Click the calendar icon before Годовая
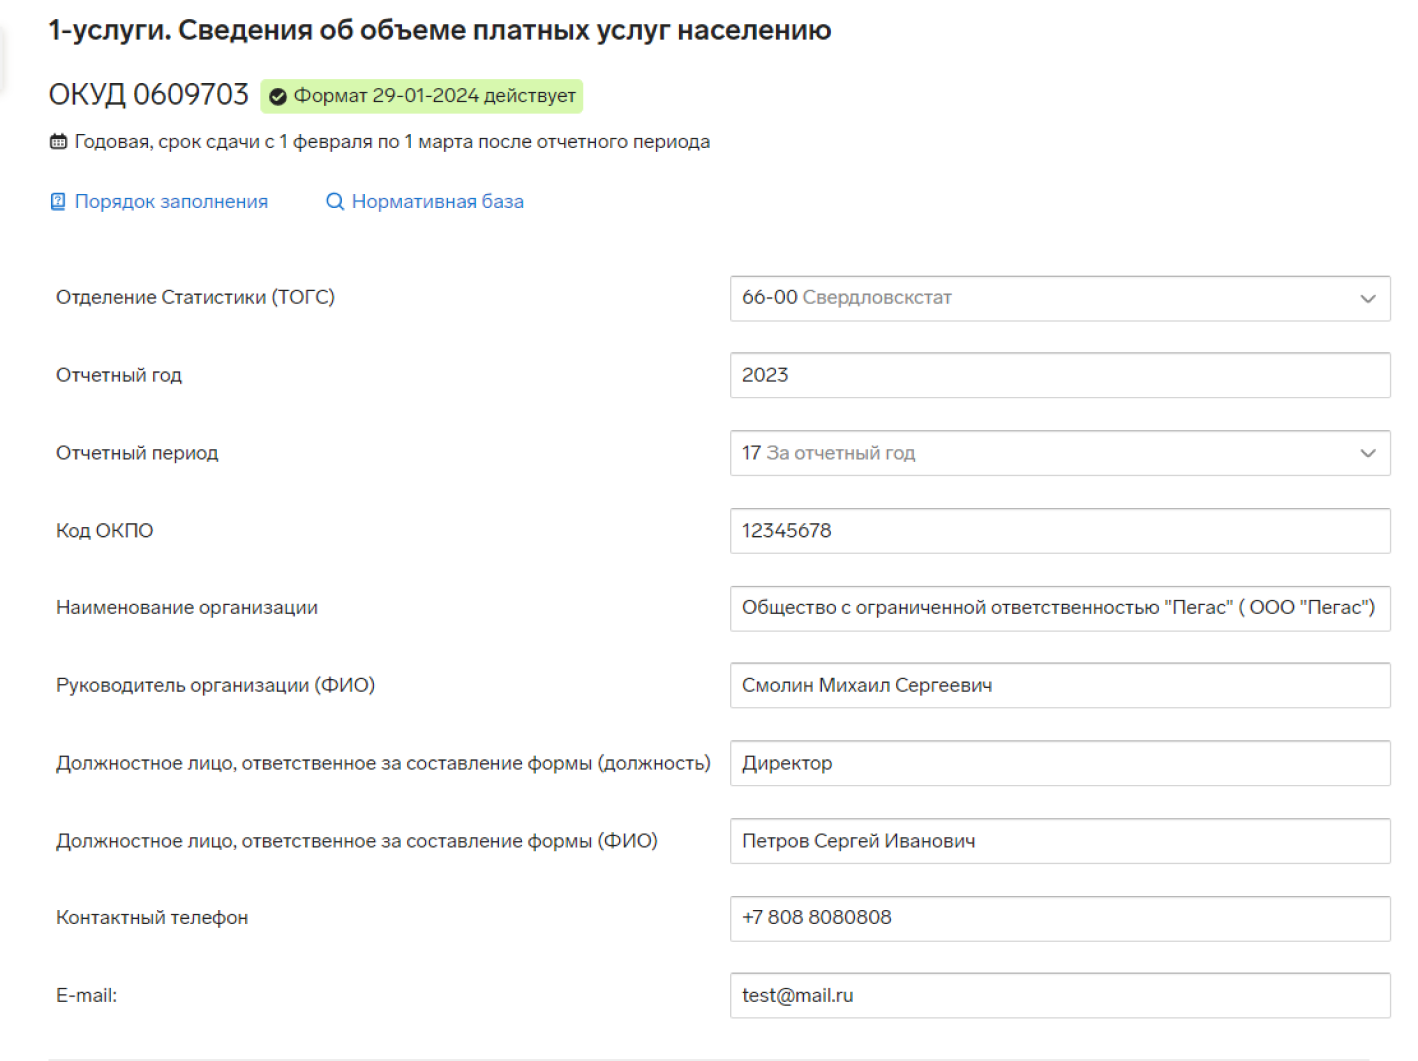The height and width of the screenshot is (1061, 1418). click(x=59, y=142)
